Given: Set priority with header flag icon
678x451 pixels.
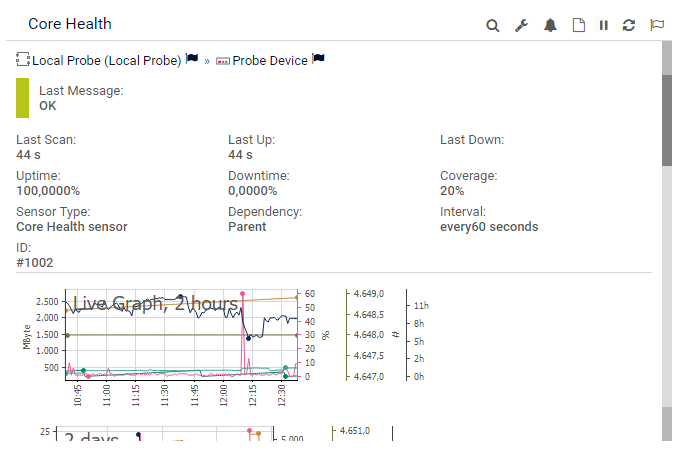Looking at the screenshot, I should pyautogui.click(x=657, y=25).
